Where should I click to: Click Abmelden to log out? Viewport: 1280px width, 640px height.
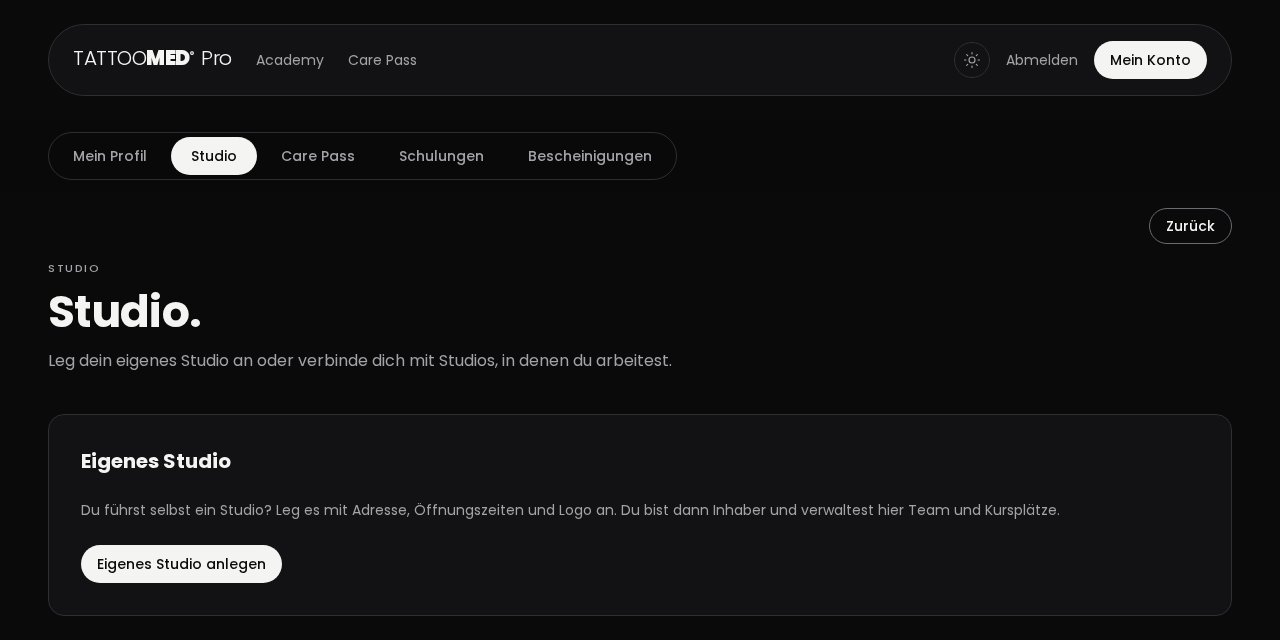tap(1042, 60)
